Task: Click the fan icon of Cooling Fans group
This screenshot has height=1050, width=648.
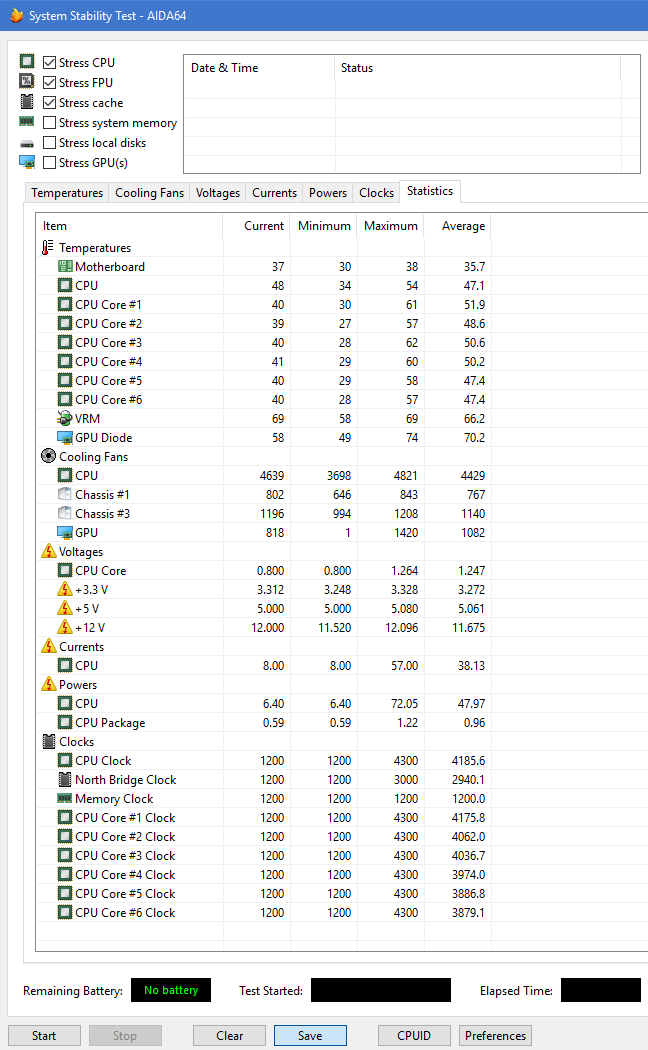Action: pyautogui.click(x=48, y=456)
